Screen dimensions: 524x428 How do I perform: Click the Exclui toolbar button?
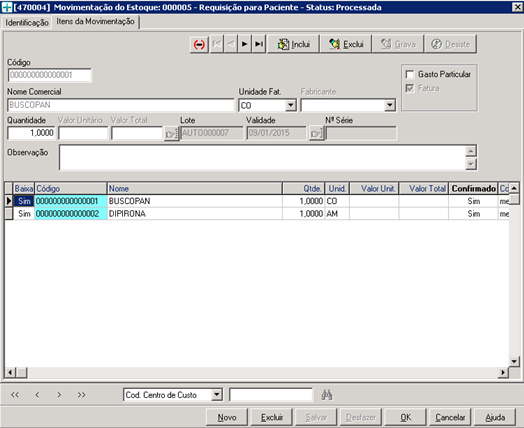click(346, 44)
